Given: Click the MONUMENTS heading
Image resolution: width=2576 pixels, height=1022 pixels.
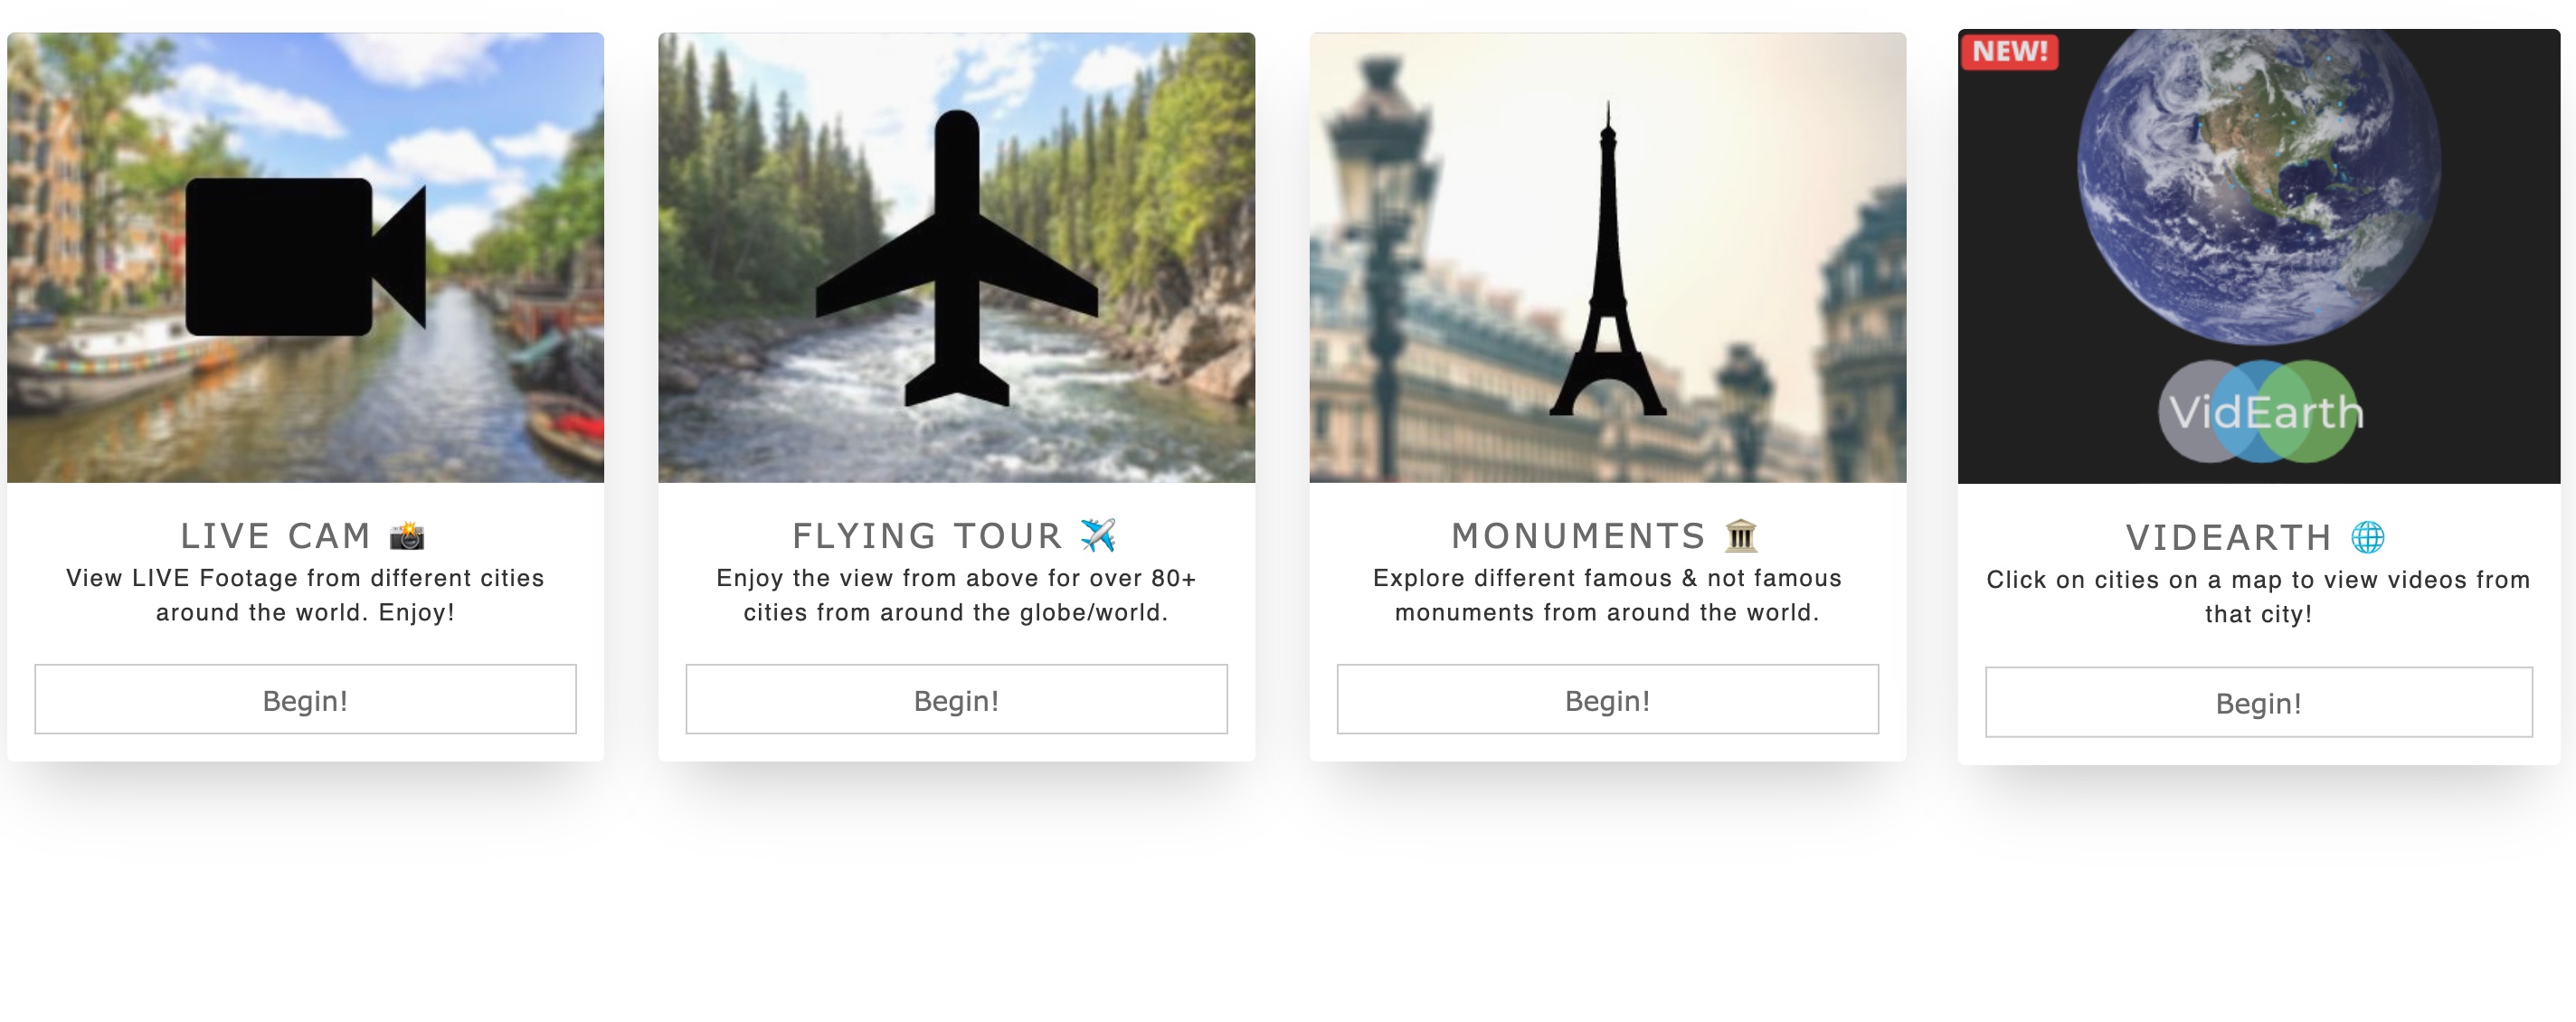Looking at the screenshot, I should [1578, 536].
